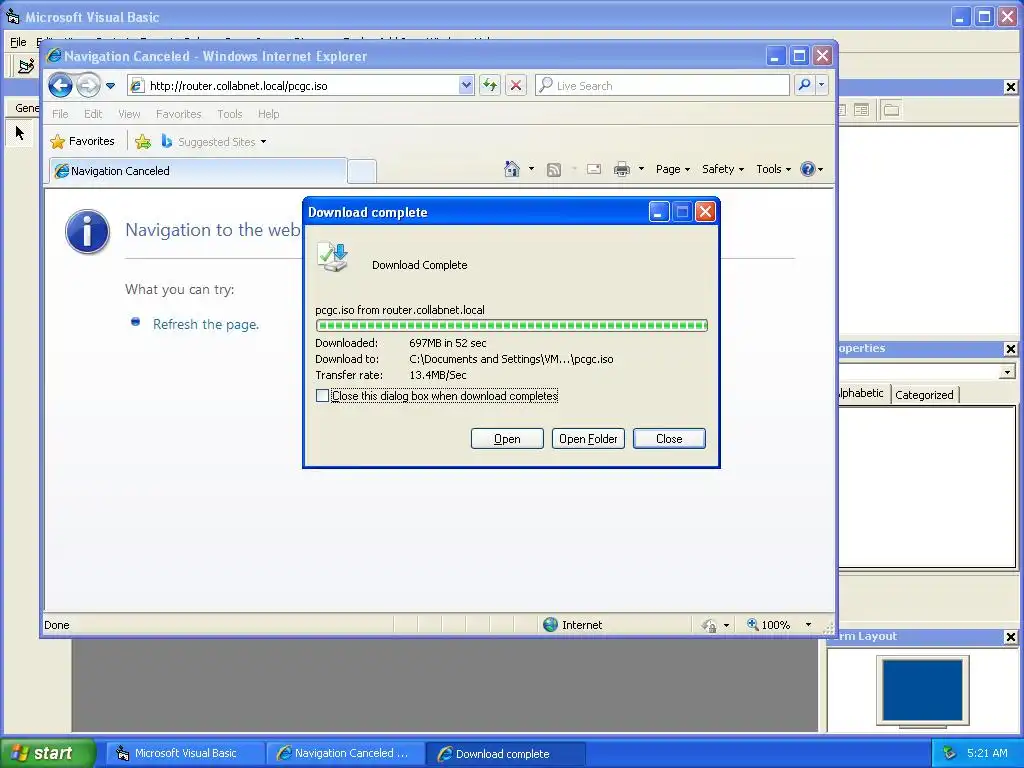
Task: Close the Form Layout panel
Action: point(1010,637)
